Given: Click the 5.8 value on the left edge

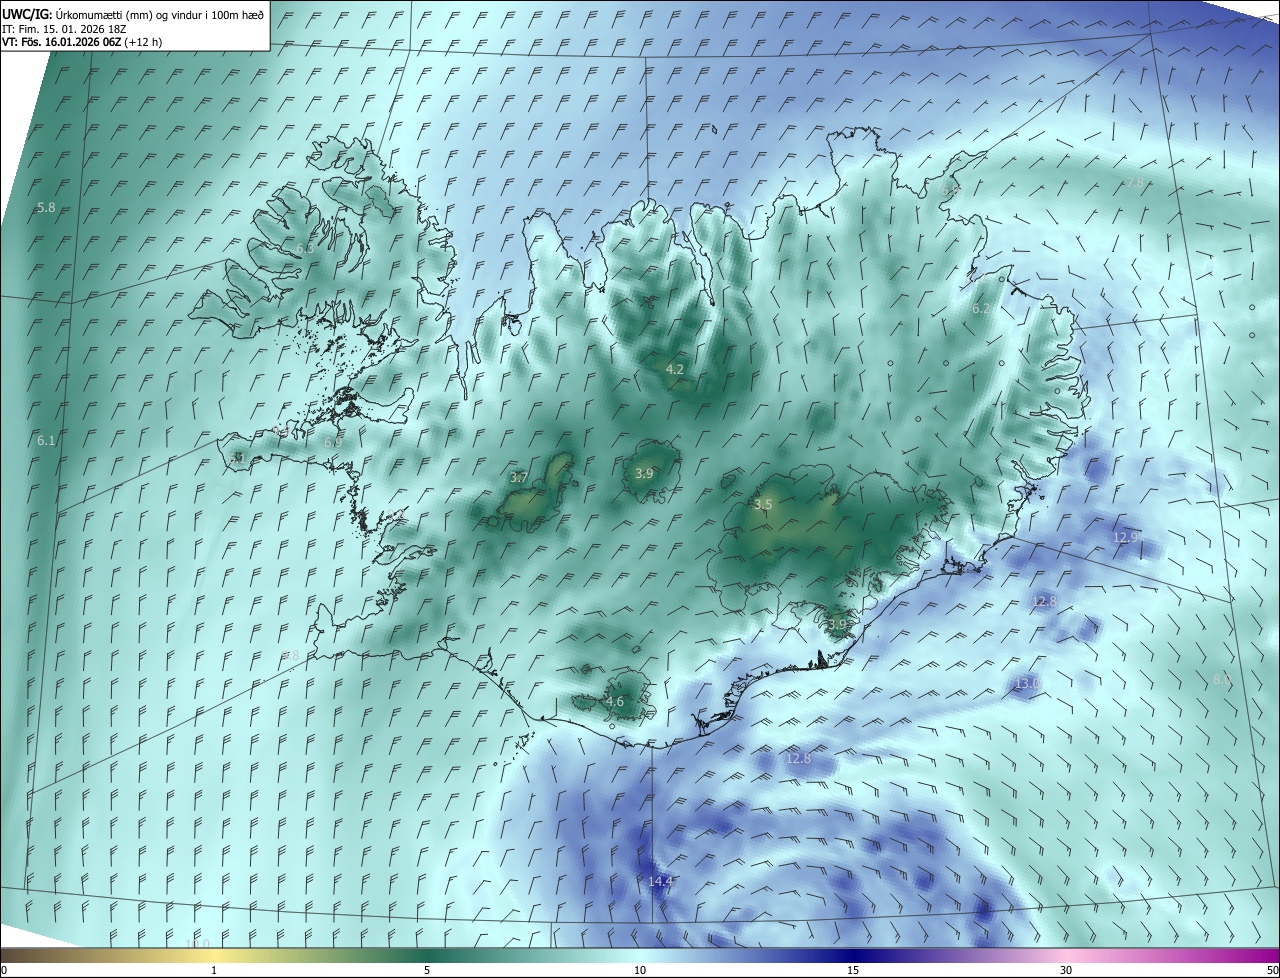Looking at the screenshot, I should 46,207.
